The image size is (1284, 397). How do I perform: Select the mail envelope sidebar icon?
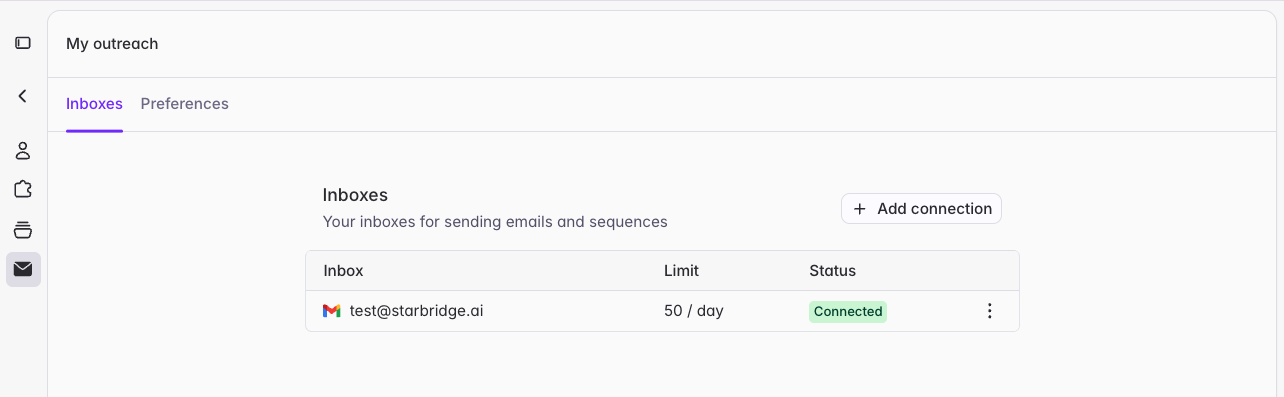tap(23, 269)
